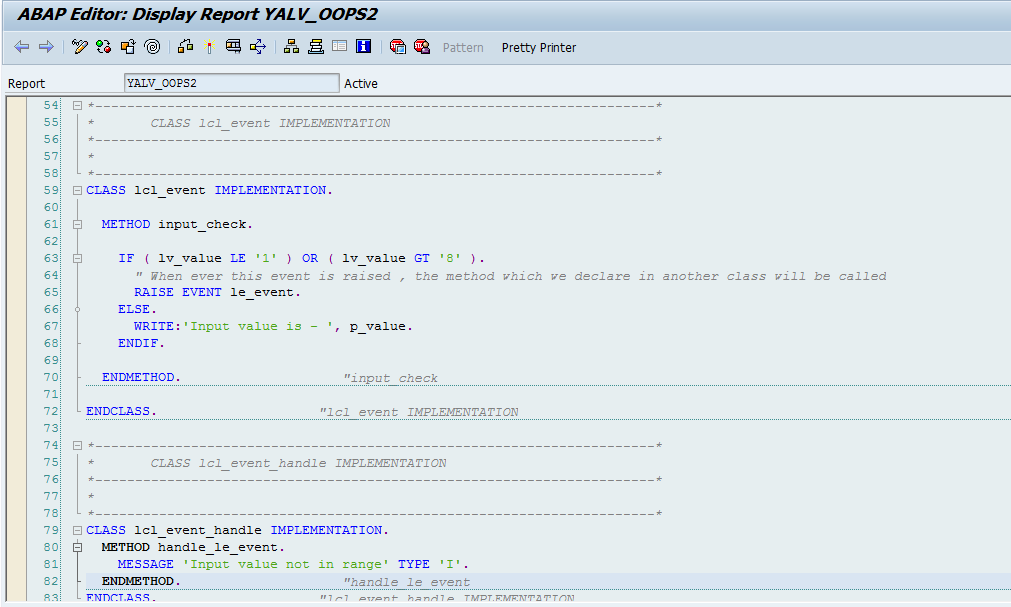Collapse the CLASS lcl_event IMPLEMENTATION block

pos(77,190)
